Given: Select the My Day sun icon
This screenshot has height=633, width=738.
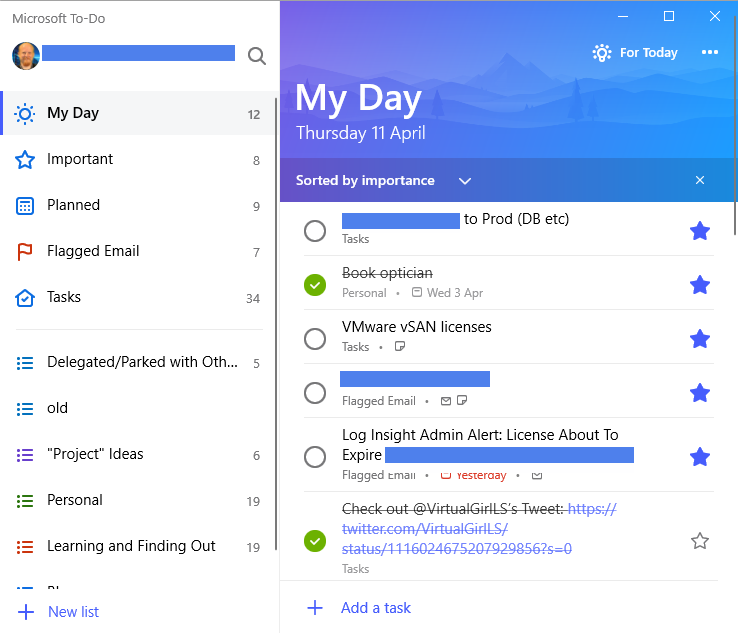Looking at the screenshot, I should (25, 114).
